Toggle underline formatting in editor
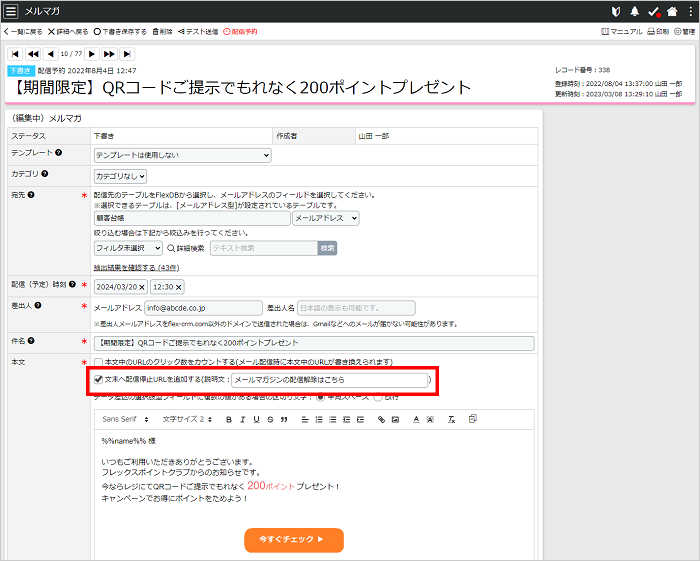The height and width of the screenshot is (561, 700). (256, 420)
